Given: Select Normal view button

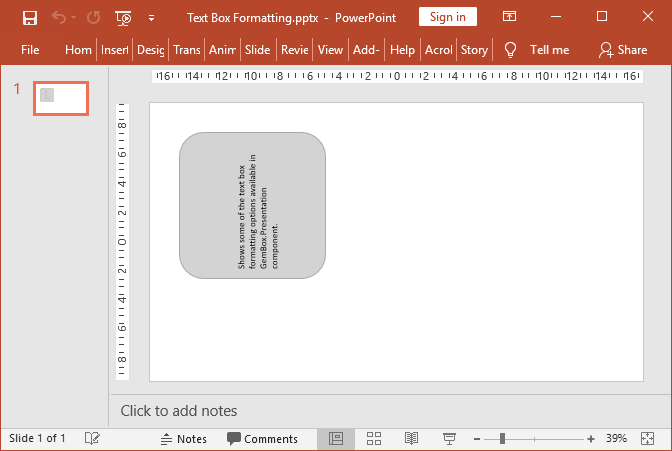Looking at the screenshot, I should 337,439.
